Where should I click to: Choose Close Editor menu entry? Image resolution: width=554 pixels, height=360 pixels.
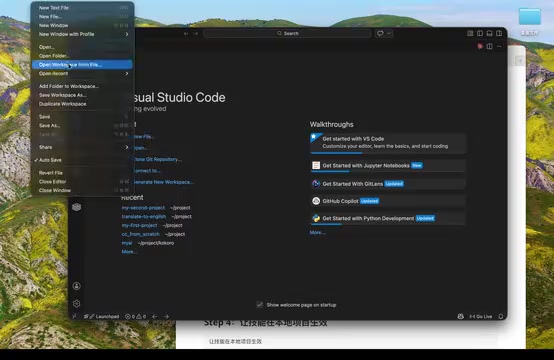(82, 182)
